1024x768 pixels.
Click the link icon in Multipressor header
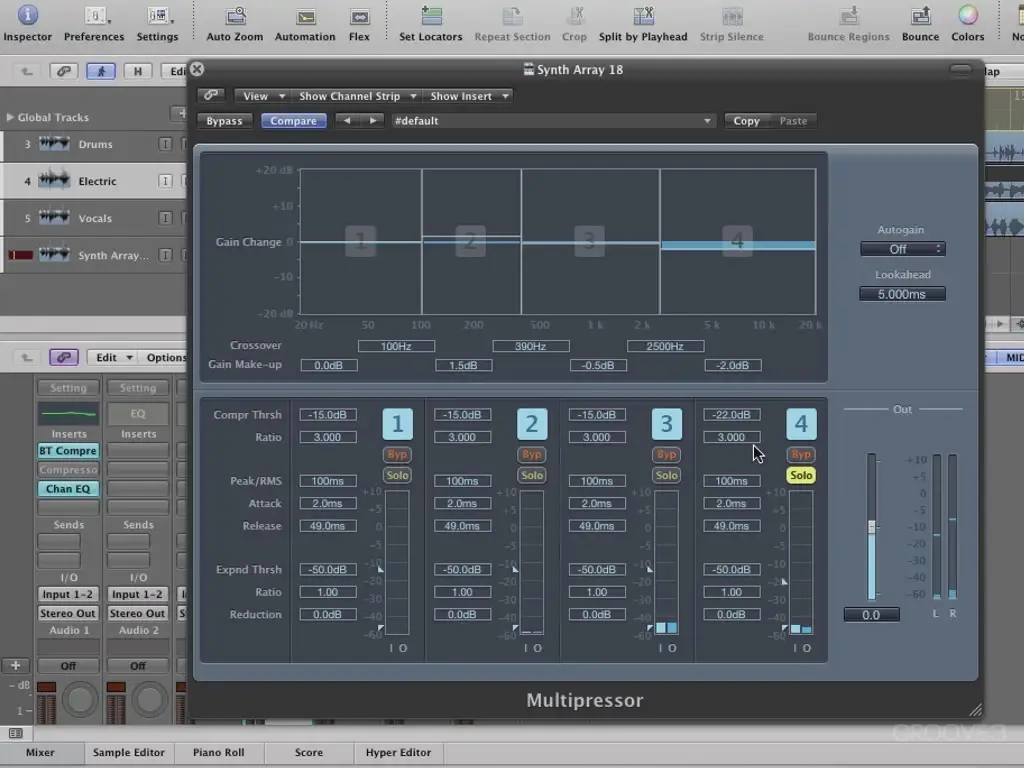click(x=211, y=95)
